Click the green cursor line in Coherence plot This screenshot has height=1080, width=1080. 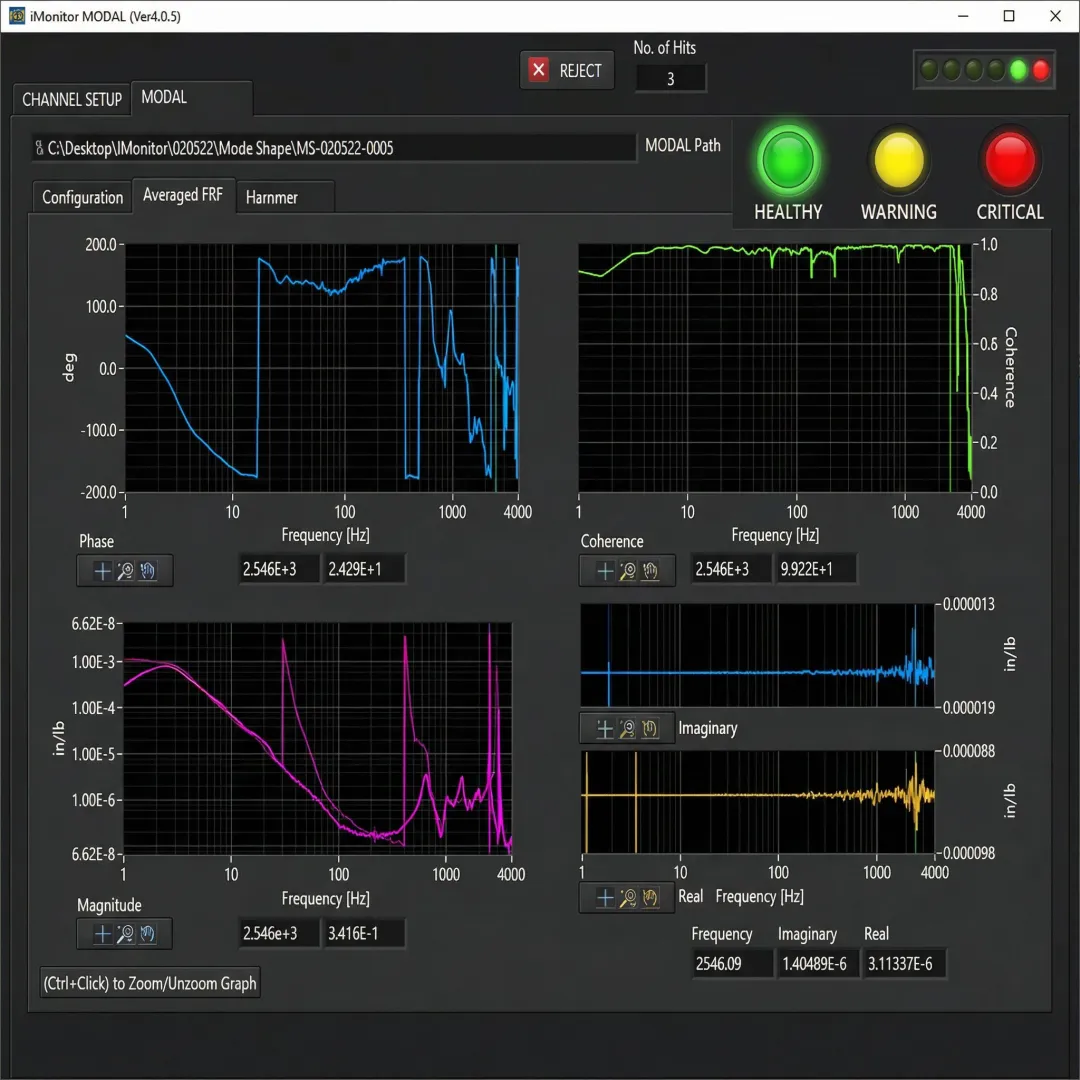pyautogui.click(x=951, y=368)
